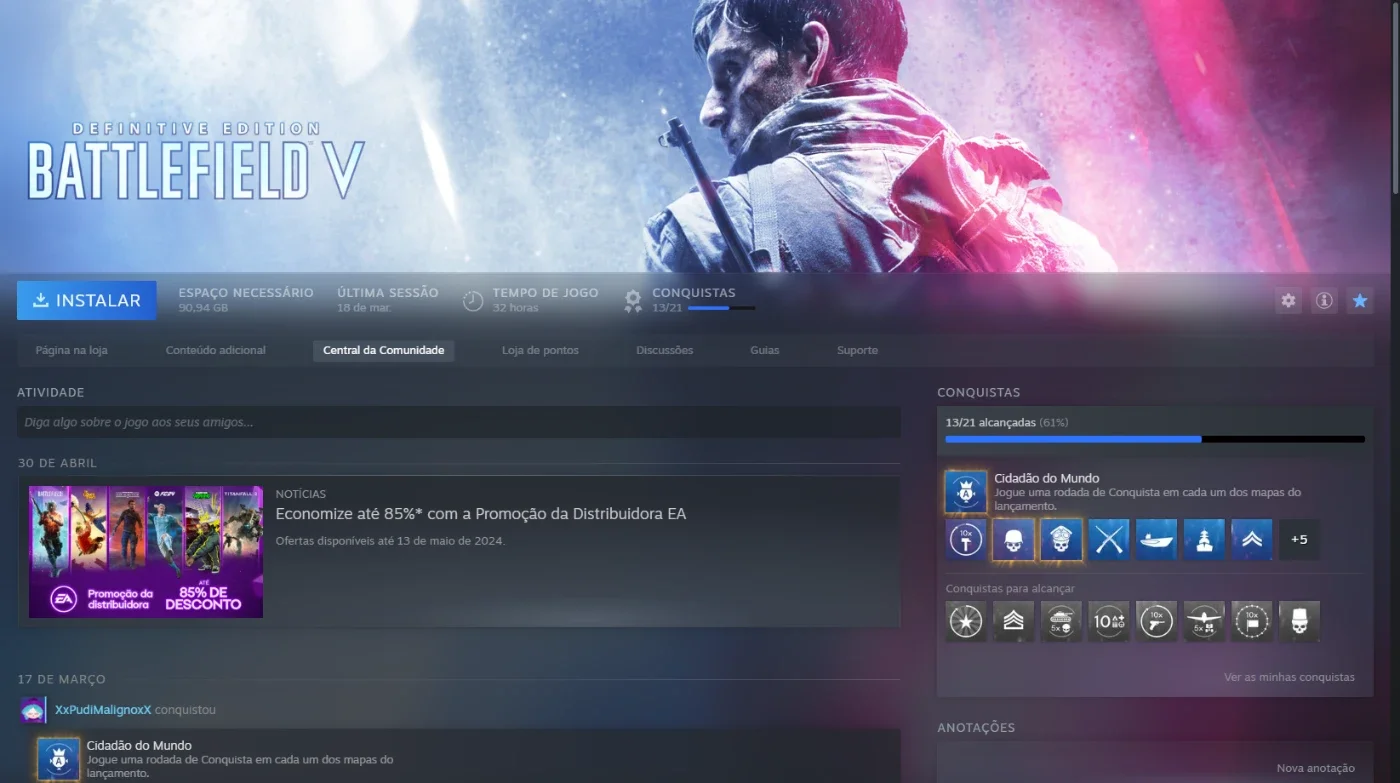Open the game info icon

coord(1324,300)
